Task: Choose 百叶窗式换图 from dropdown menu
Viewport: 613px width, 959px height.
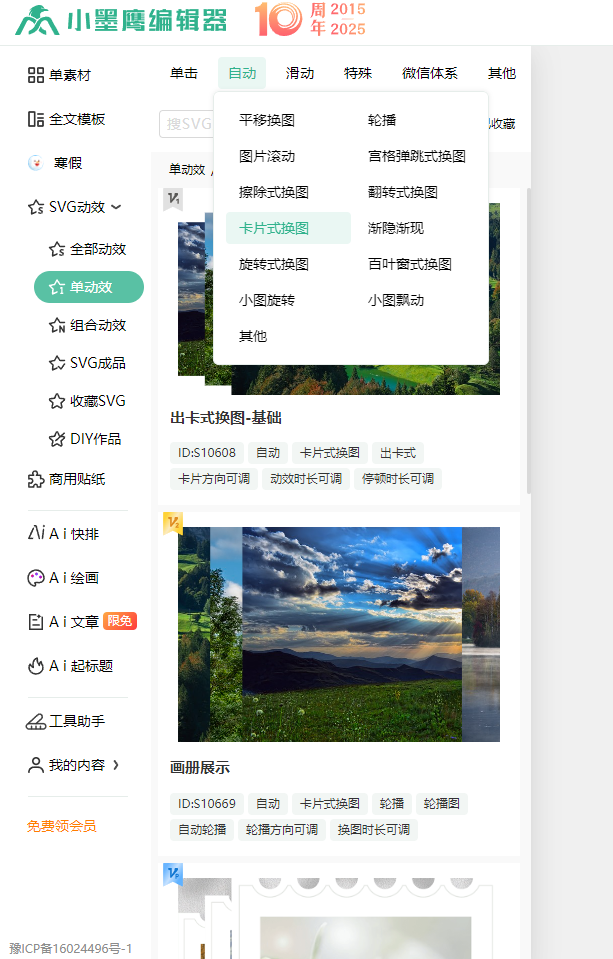Action: 410,265
